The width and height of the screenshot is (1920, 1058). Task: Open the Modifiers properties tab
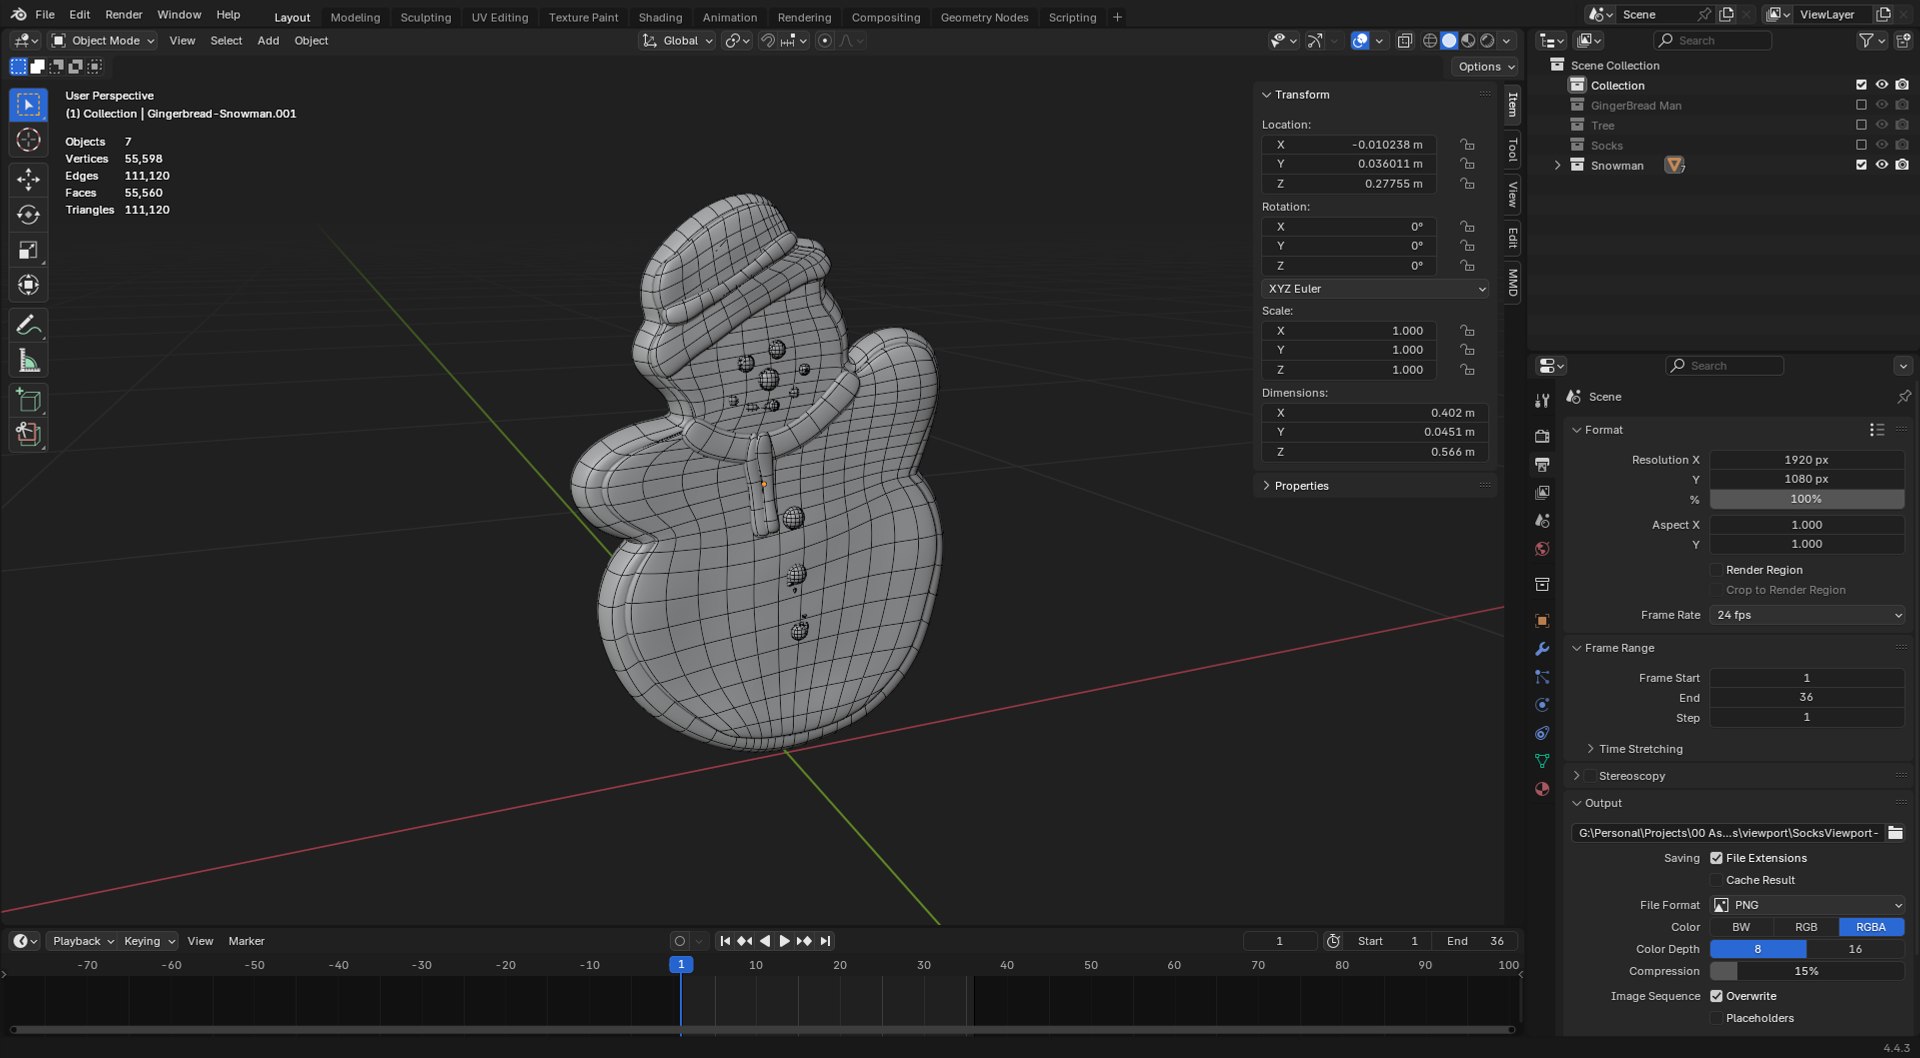[x=1542, y=649]
